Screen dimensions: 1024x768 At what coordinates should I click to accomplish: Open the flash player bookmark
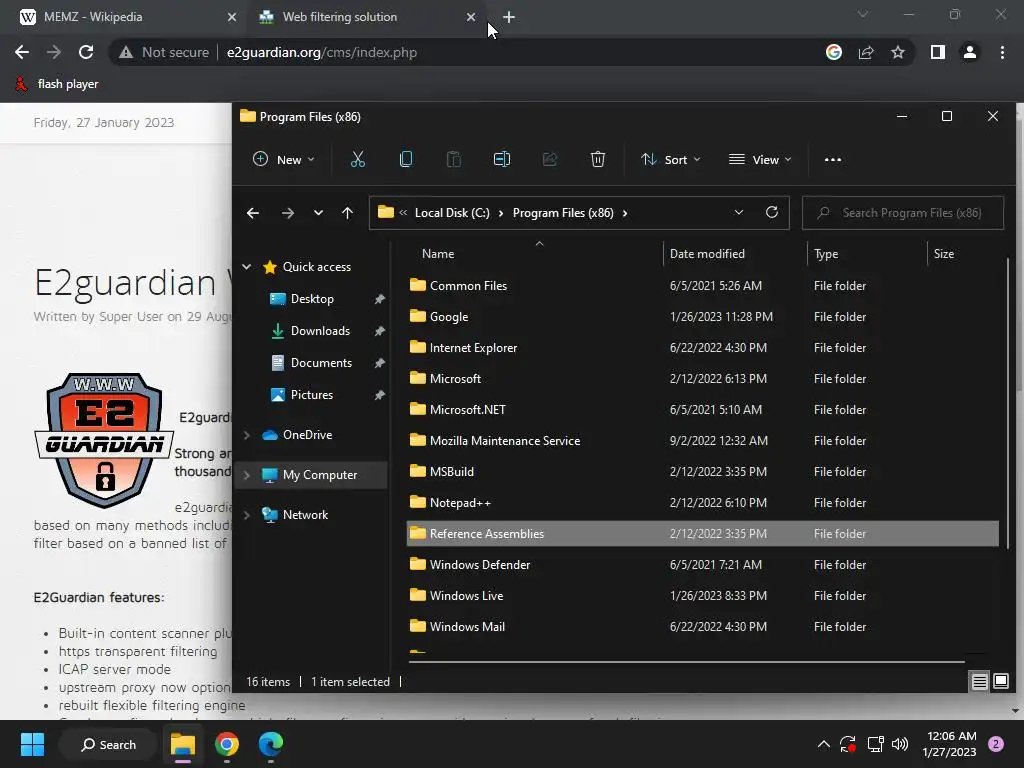[57, 84]
